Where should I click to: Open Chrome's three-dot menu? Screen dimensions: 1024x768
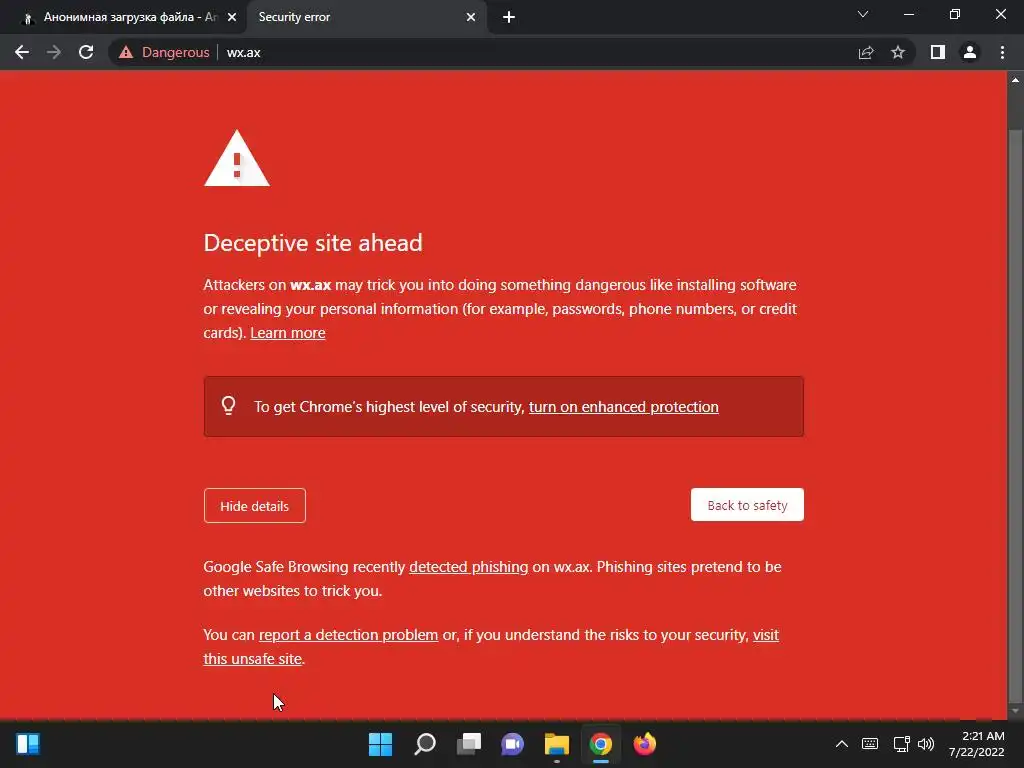tap(1002, 52)
